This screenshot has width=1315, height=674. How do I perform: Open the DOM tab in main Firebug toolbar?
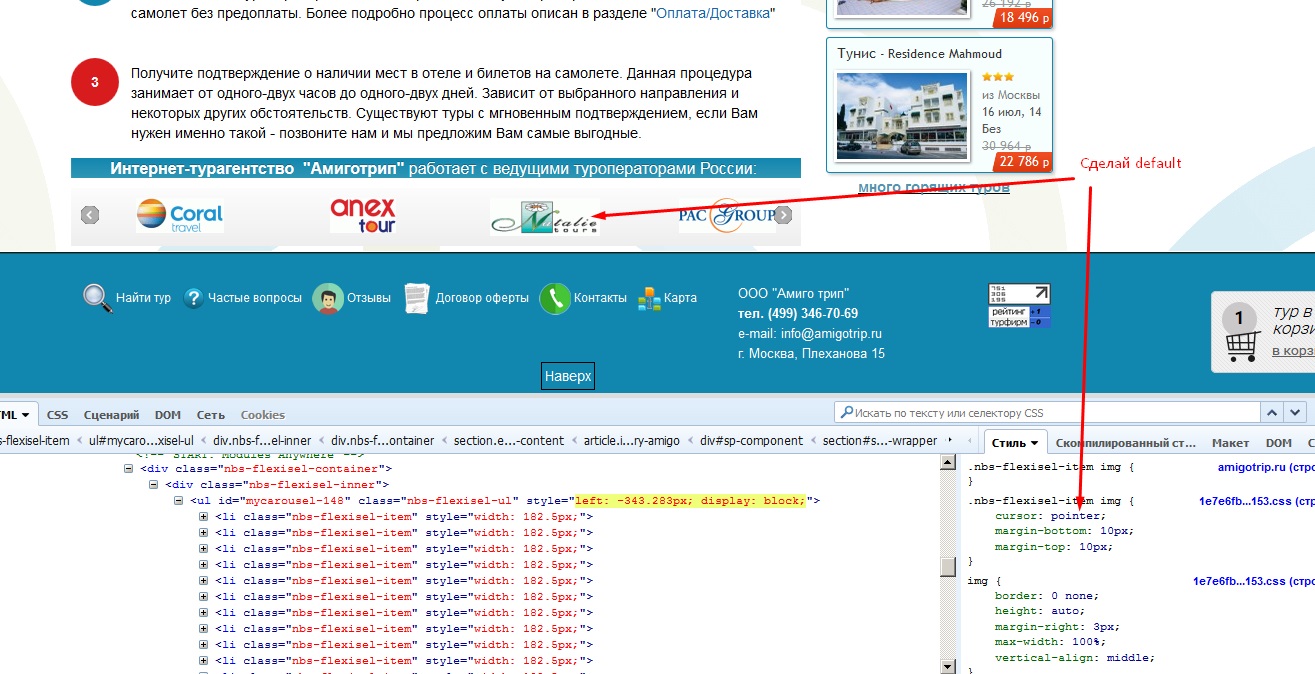[167, 414]
